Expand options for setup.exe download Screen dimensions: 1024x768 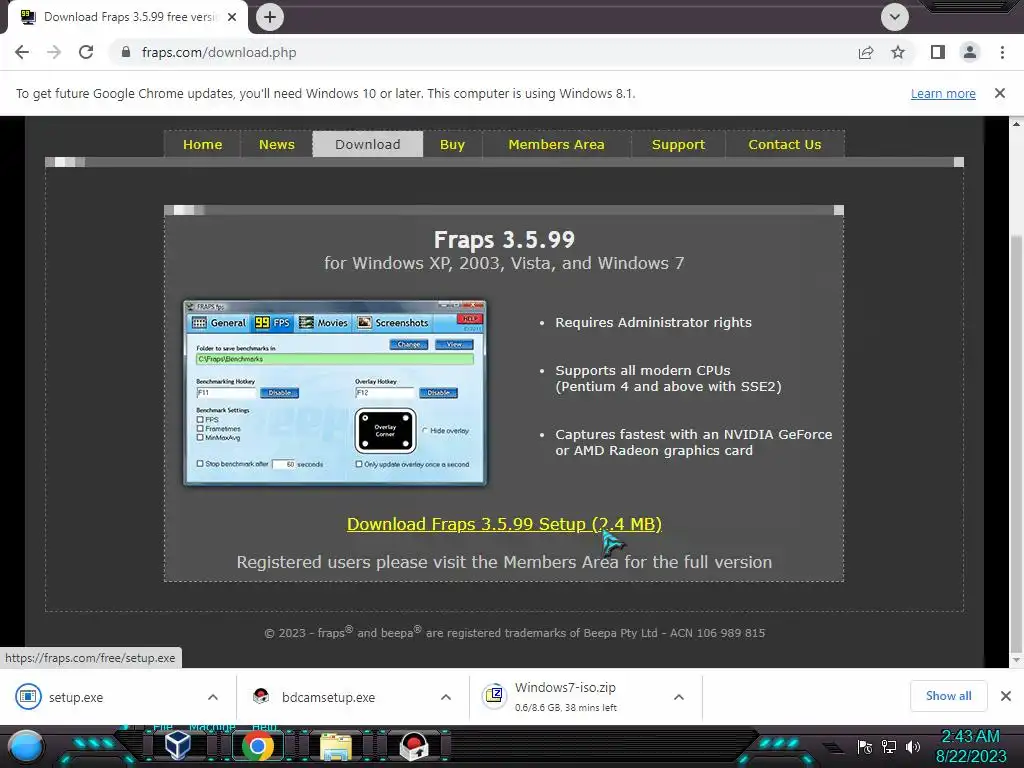pyautogui.click(x=213, y=697)
